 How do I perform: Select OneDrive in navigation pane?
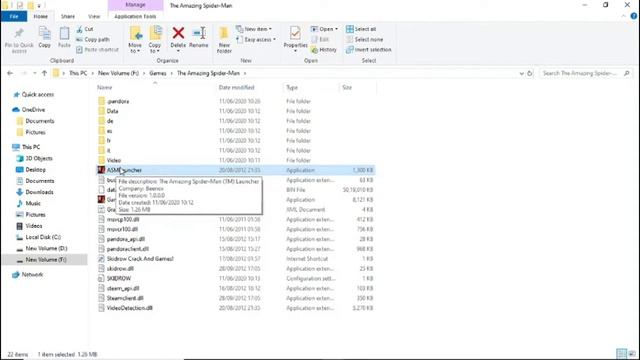coord(33,110)
